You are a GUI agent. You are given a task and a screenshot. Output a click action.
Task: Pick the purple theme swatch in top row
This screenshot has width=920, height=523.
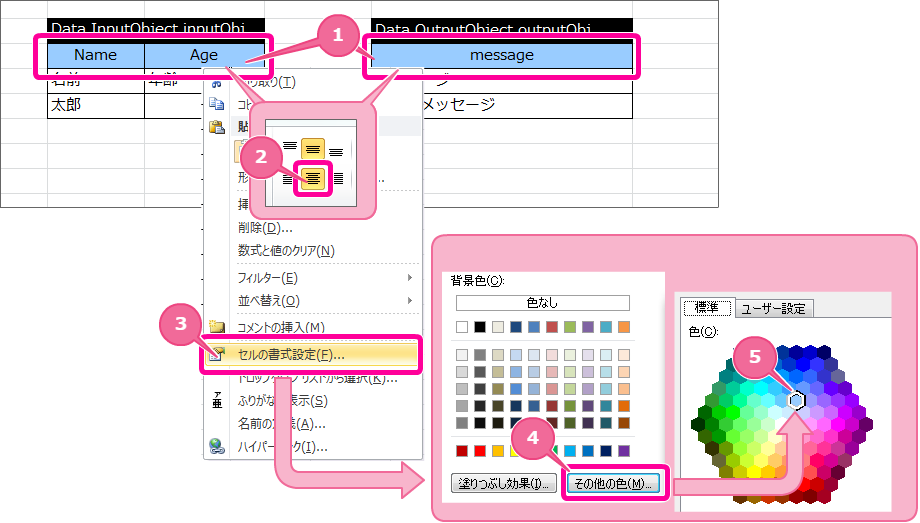click(588, 327)
